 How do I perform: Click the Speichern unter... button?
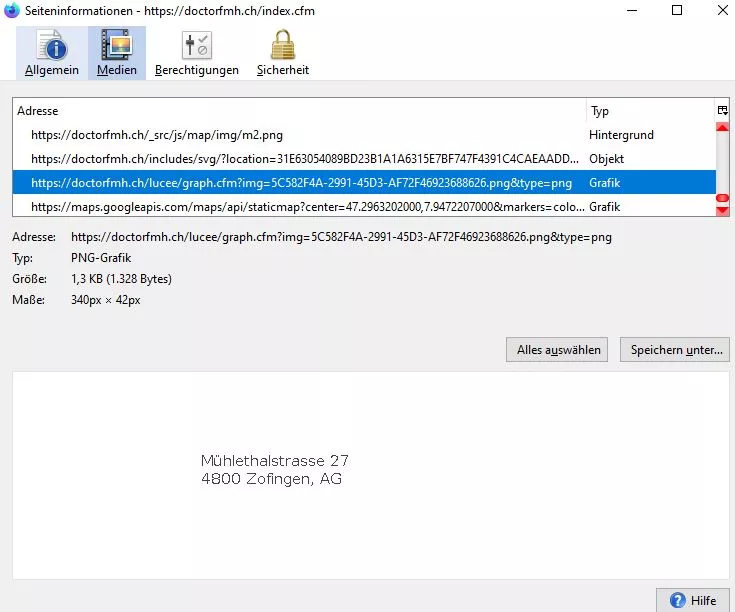tap(675, 350)
